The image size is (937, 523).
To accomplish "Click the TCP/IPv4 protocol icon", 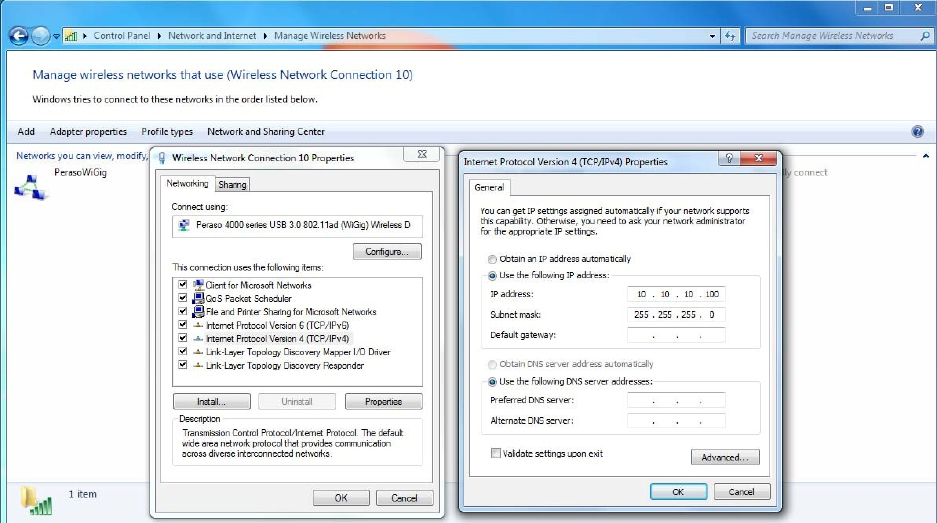I will pyautogui.click(x=198, y=338).
